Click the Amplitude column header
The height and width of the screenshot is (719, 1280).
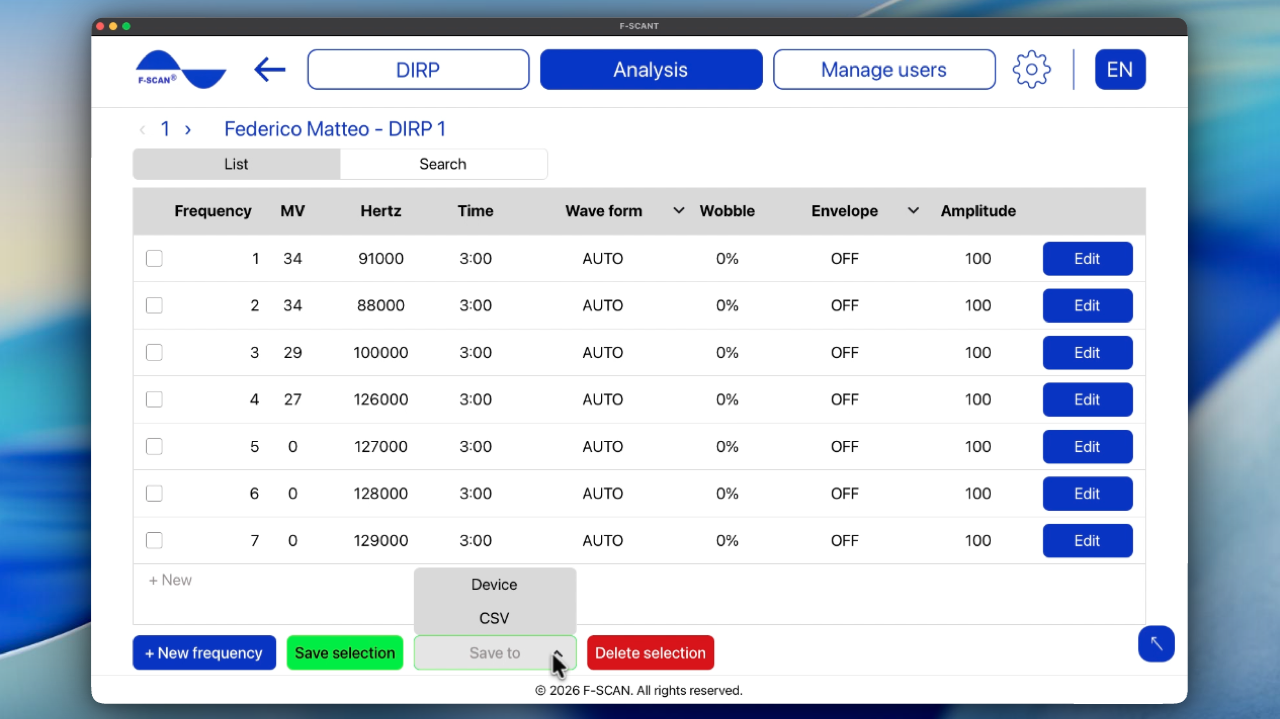tap(978, 211)
